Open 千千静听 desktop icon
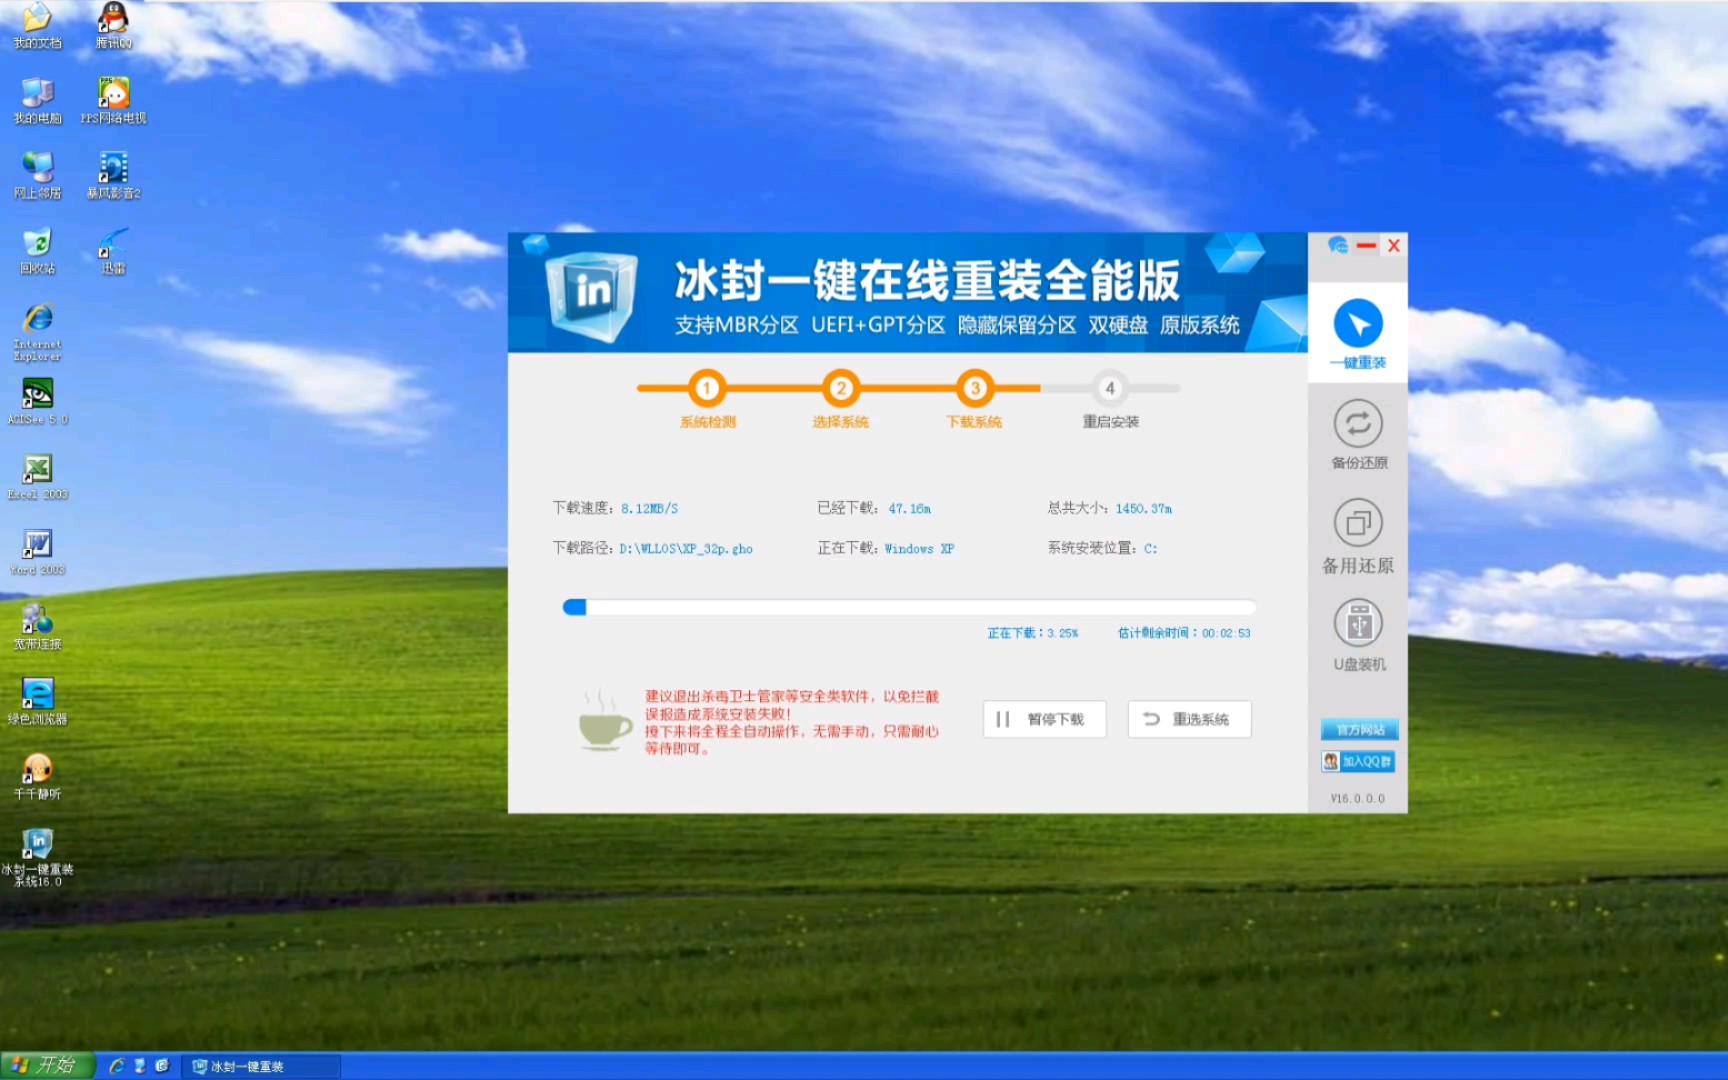Viewport: 1728px width, 1080px height. click(37, 777)
